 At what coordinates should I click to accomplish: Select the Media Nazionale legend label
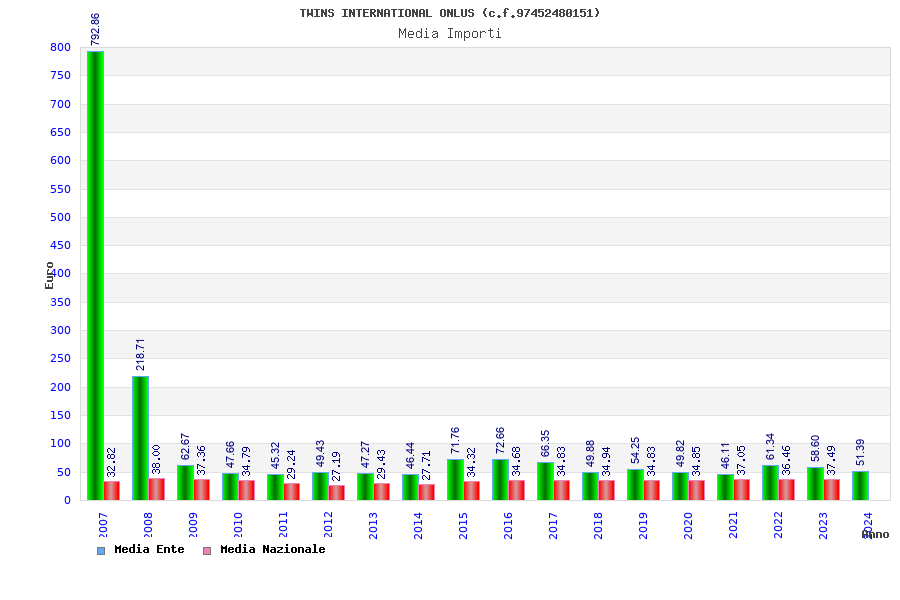(x=273, y=549)
